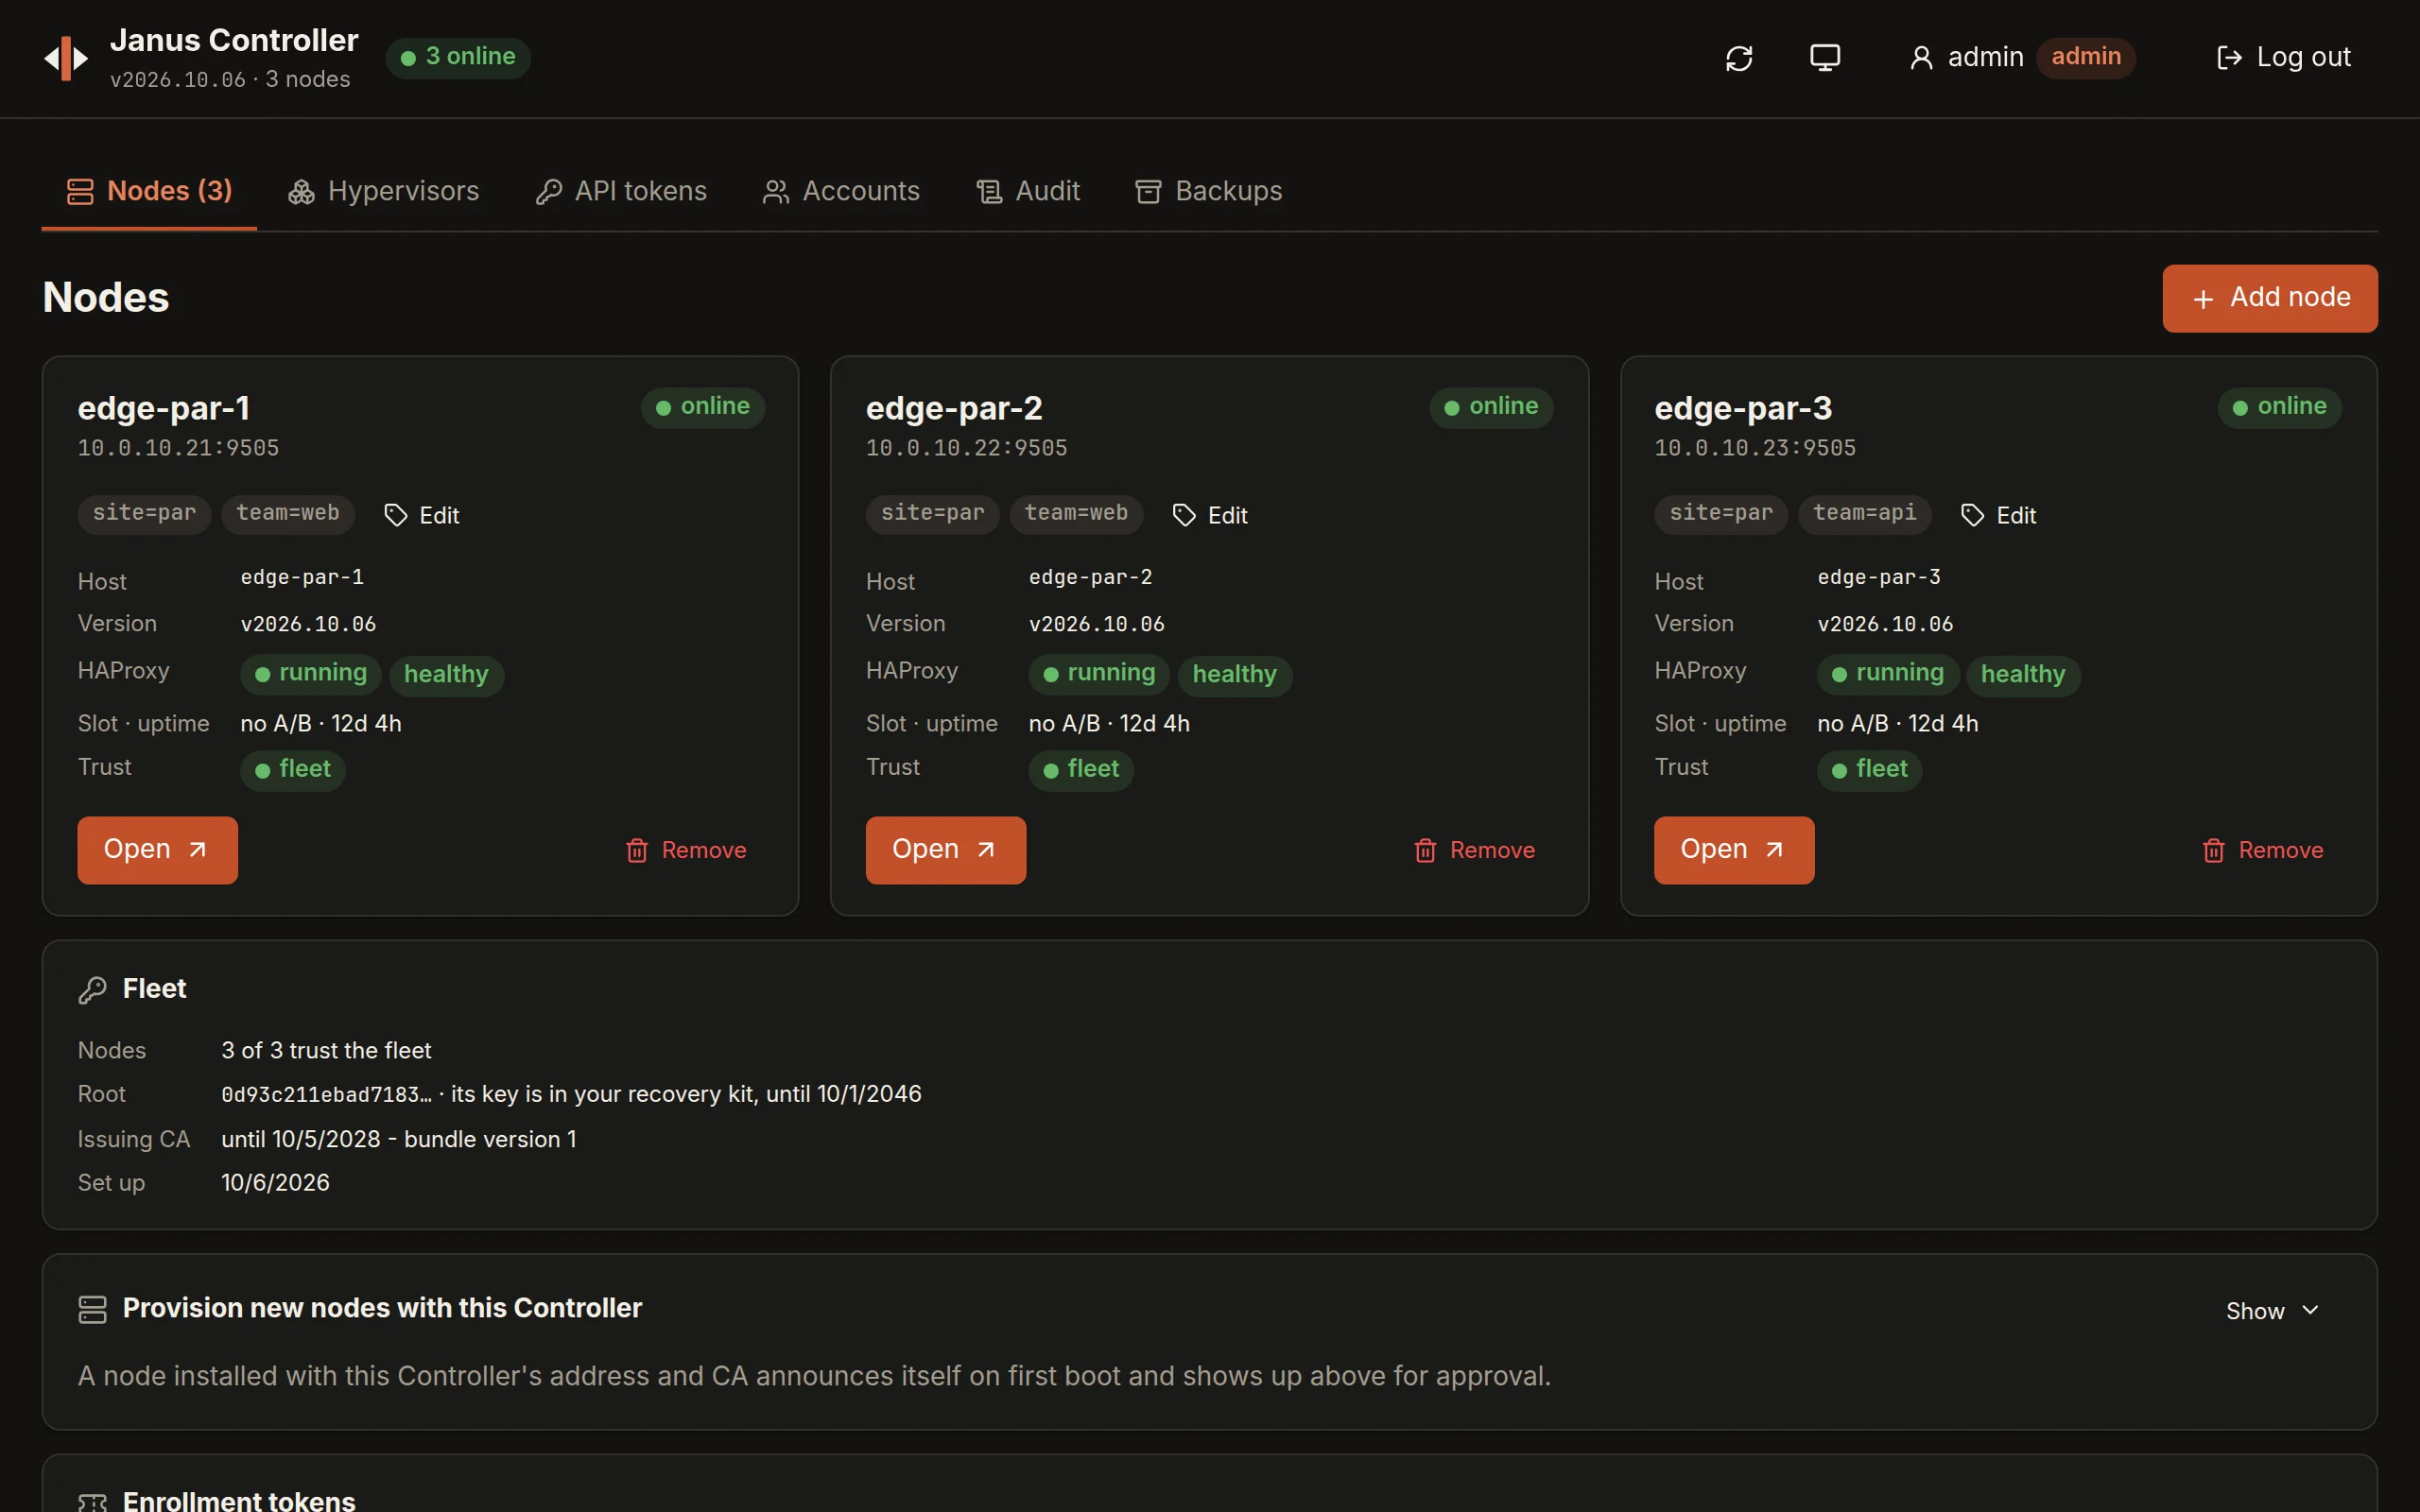The width and height of the screenshot is (2420, 1512).
Task: Click the online status badge of edge-par-1
Action: [703, 407]
